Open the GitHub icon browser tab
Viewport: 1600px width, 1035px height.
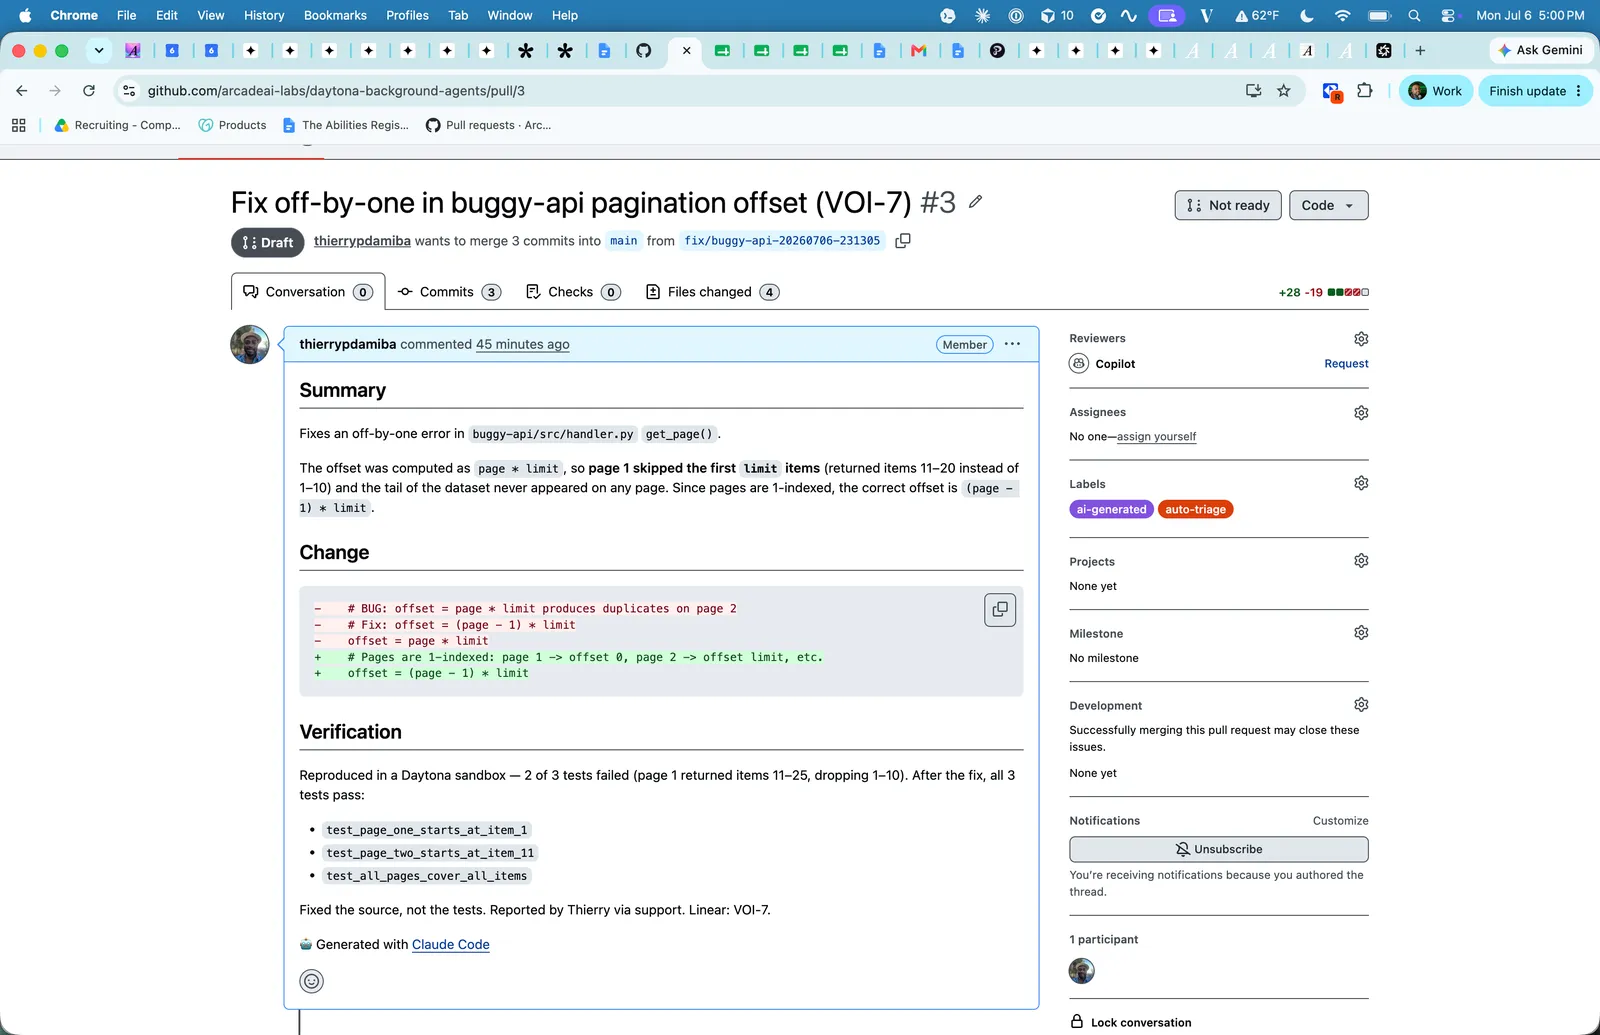pos(644,51)
